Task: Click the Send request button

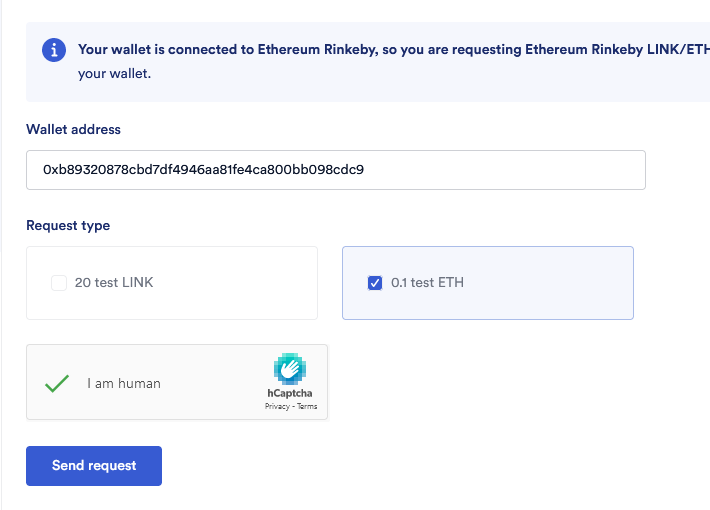Action: coord(94,466)
